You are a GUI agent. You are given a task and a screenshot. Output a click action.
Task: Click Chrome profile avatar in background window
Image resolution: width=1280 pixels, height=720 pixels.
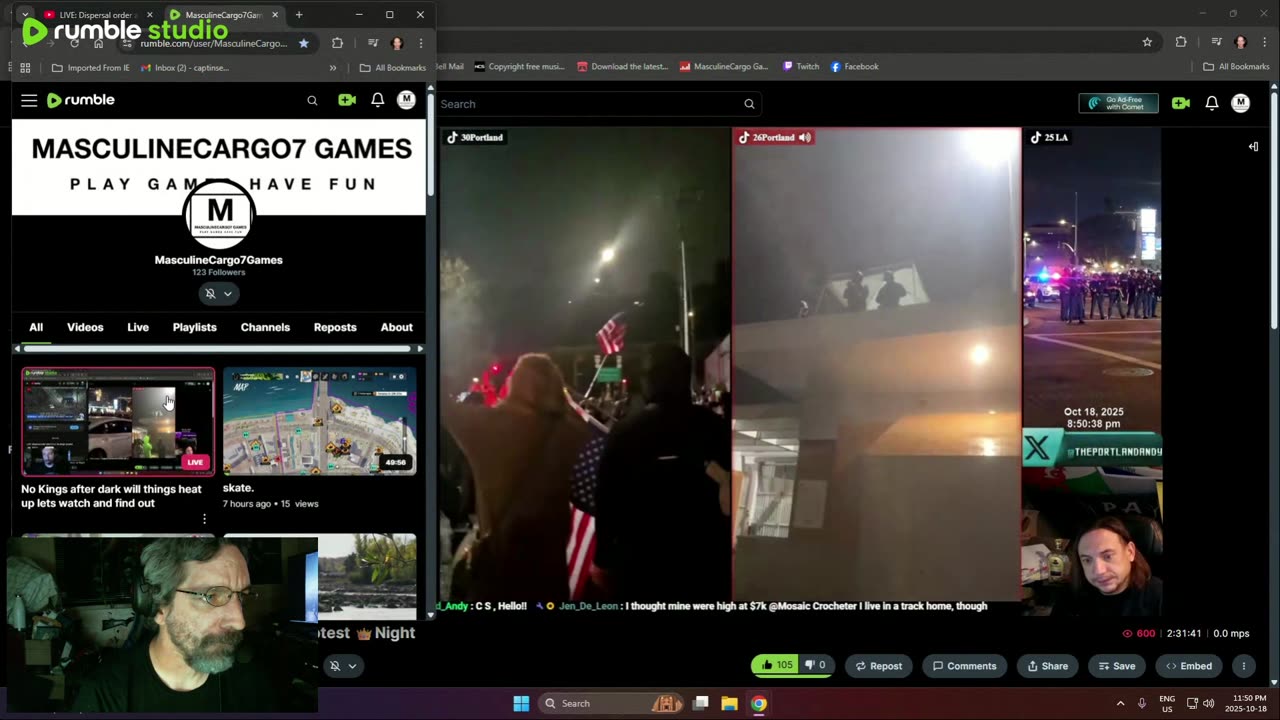1241,42
